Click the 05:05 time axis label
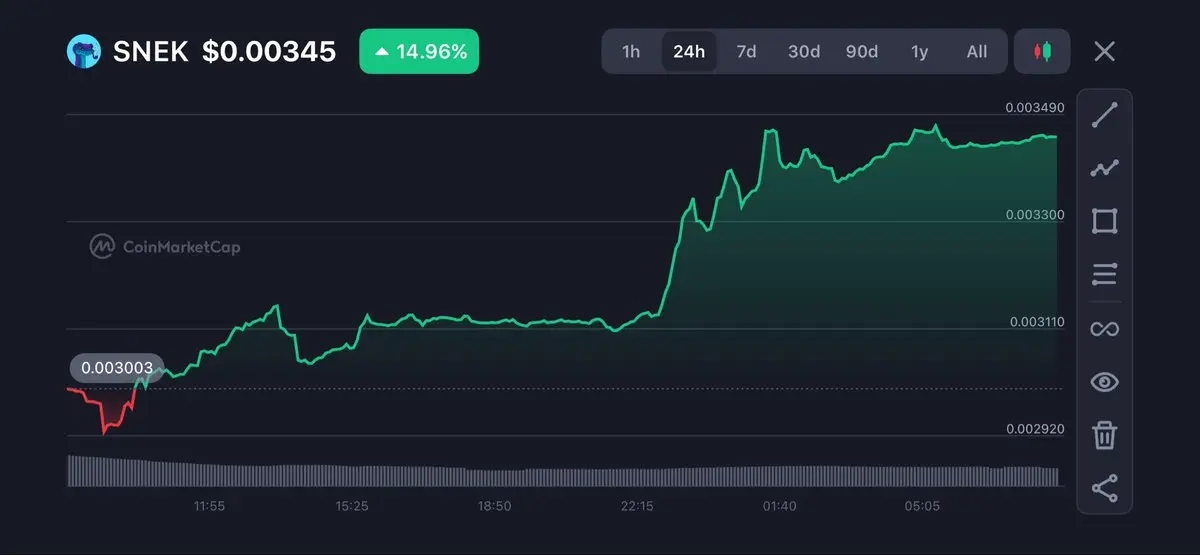 click(x=922, y=506)
